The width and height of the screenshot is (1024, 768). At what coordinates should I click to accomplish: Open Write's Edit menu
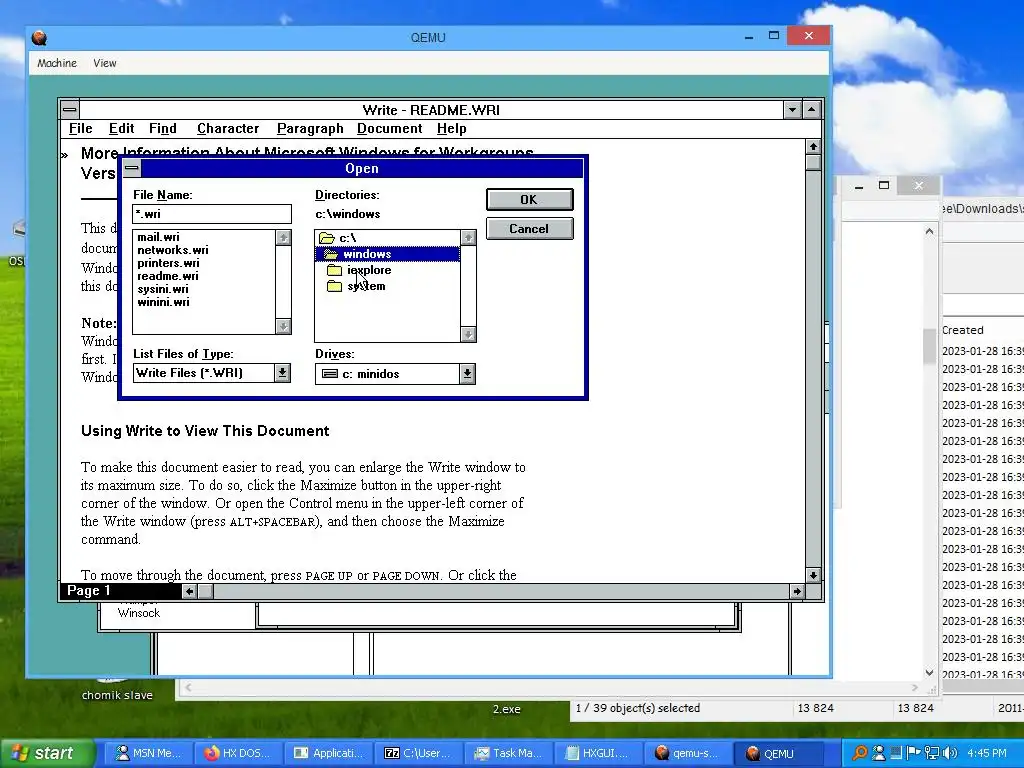pos(121,129)
